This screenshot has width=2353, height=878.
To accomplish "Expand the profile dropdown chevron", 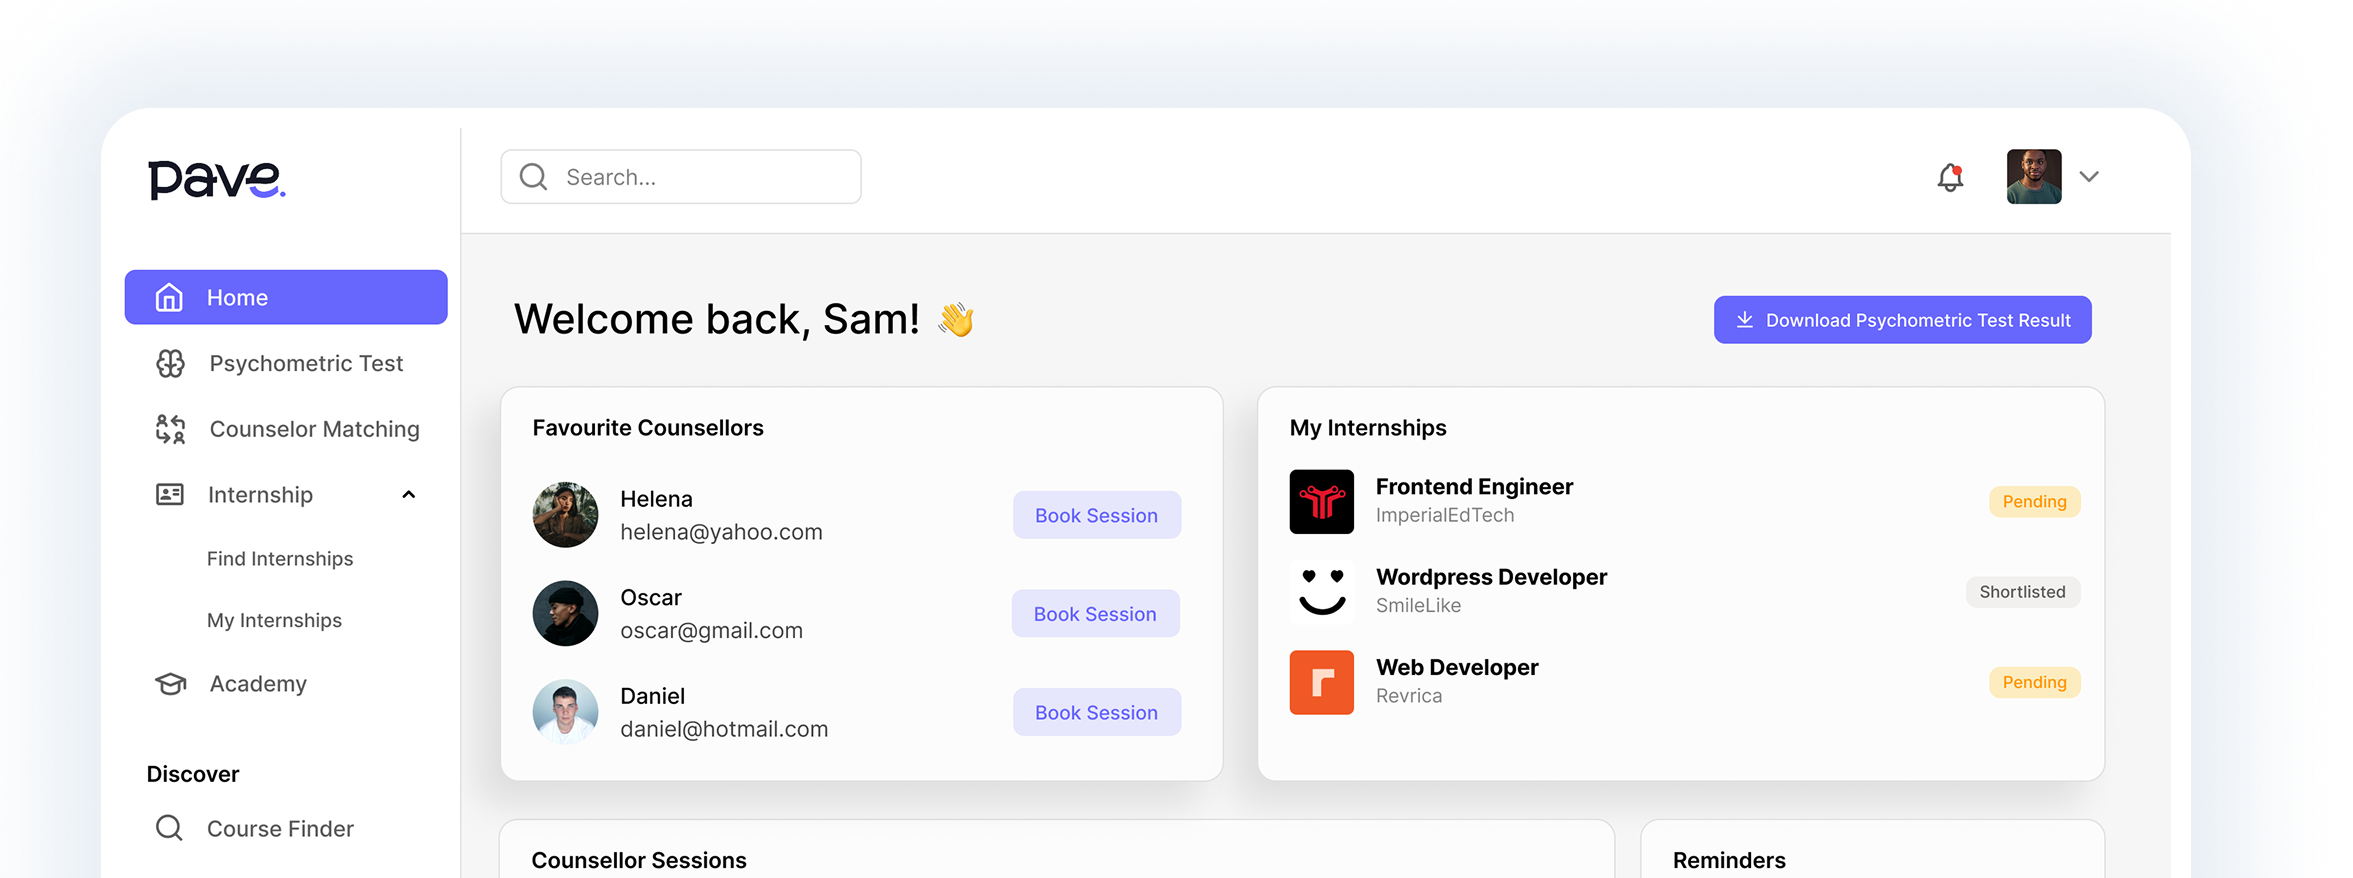I will (2089, 177).
